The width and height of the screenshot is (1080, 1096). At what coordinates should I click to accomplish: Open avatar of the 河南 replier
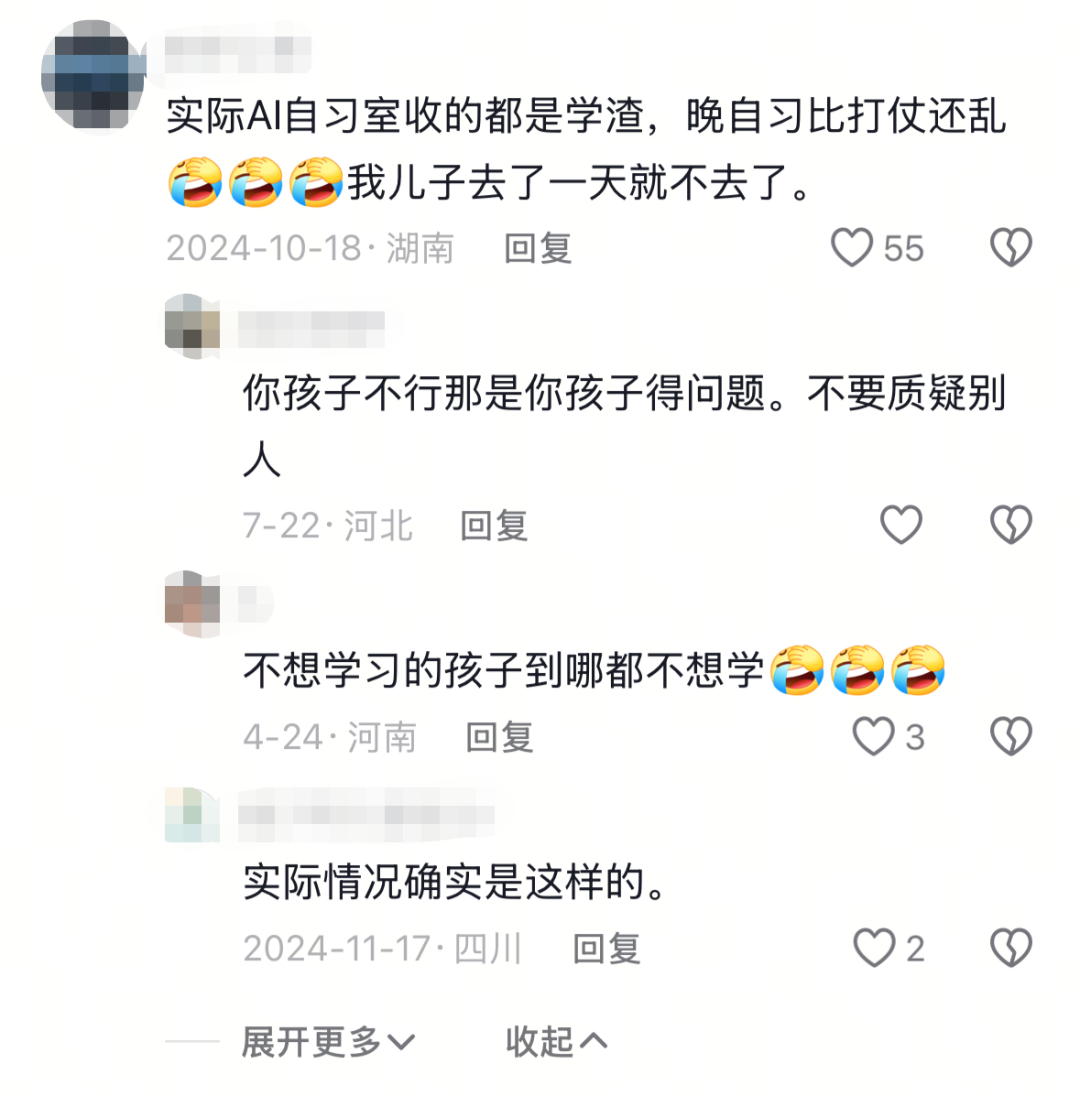[192, 604]
